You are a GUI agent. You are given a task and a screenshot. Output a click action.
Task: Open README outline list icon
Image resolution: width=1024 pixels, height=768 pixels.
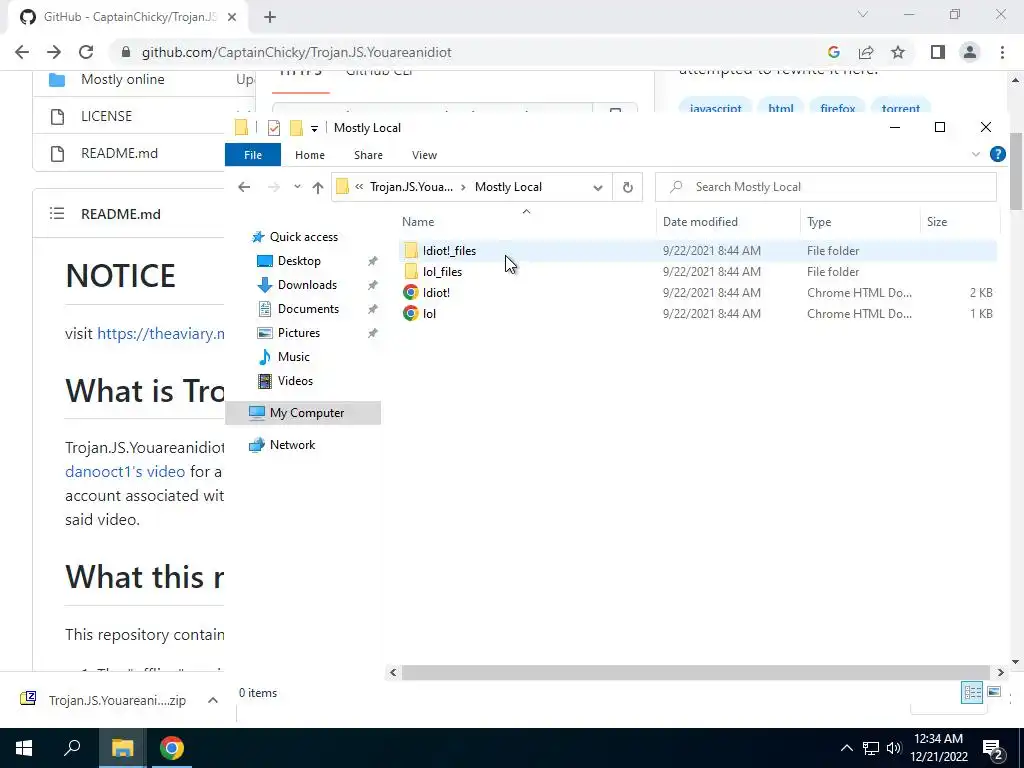[57, 214]
